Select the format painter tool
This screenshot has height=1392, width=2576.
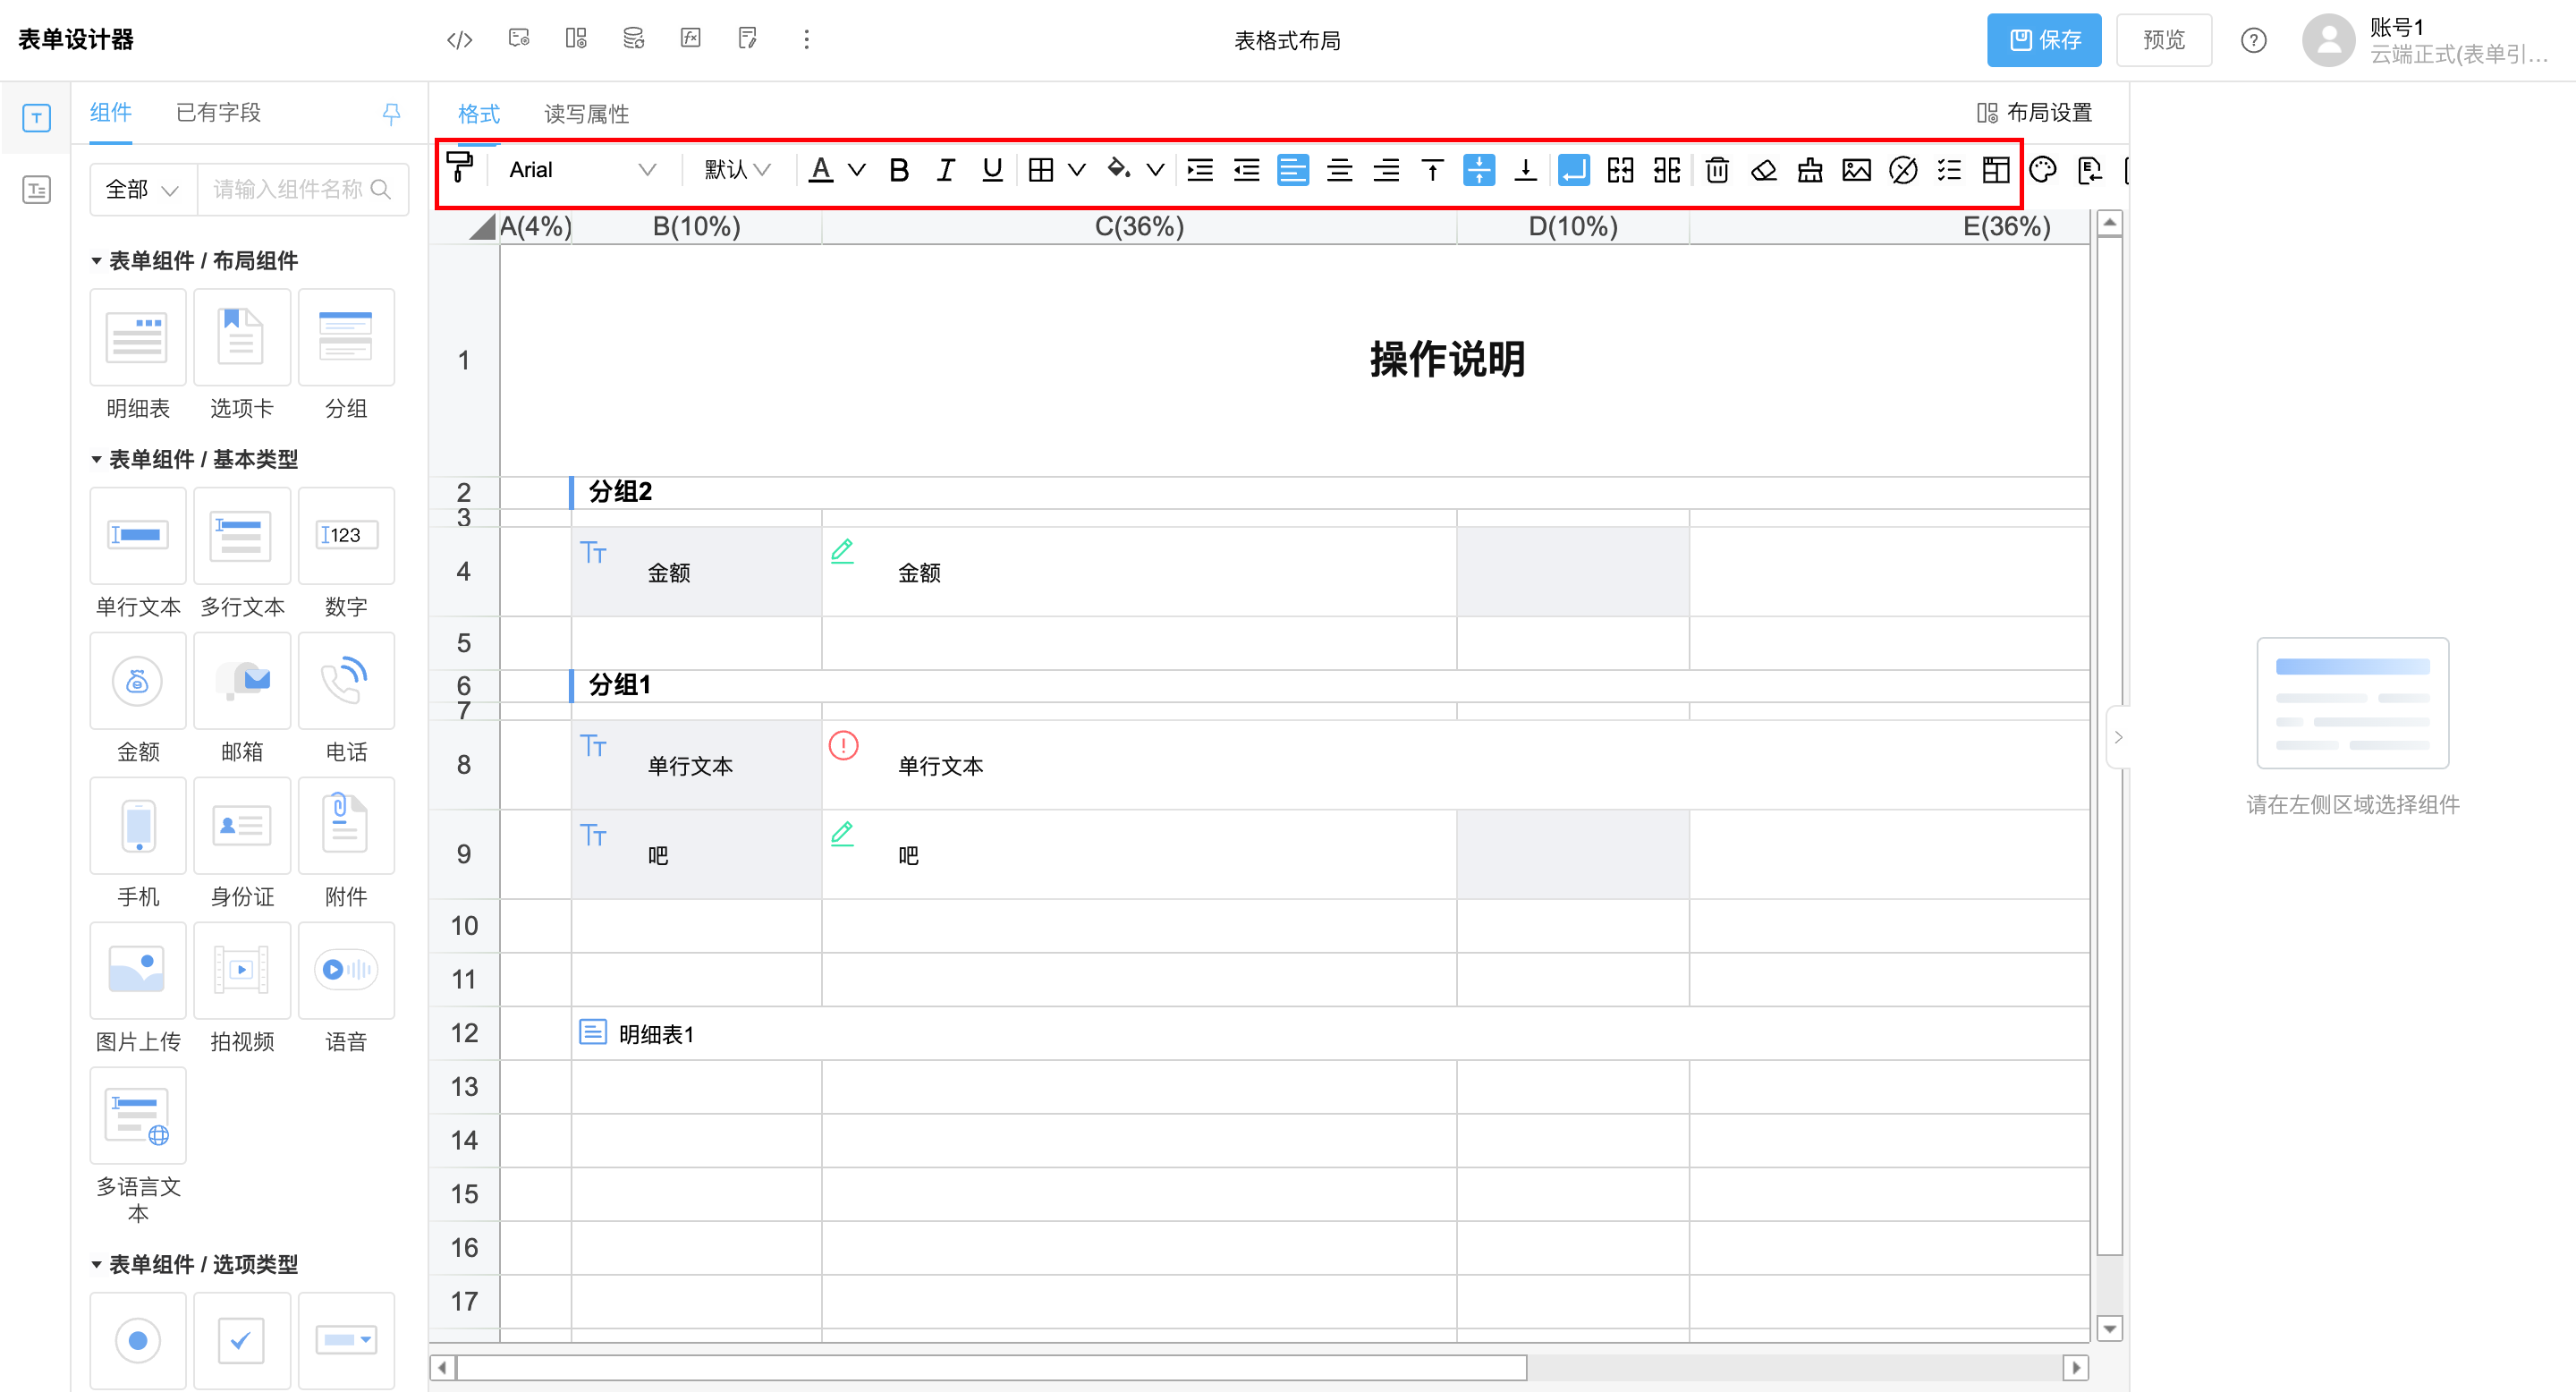460,167
